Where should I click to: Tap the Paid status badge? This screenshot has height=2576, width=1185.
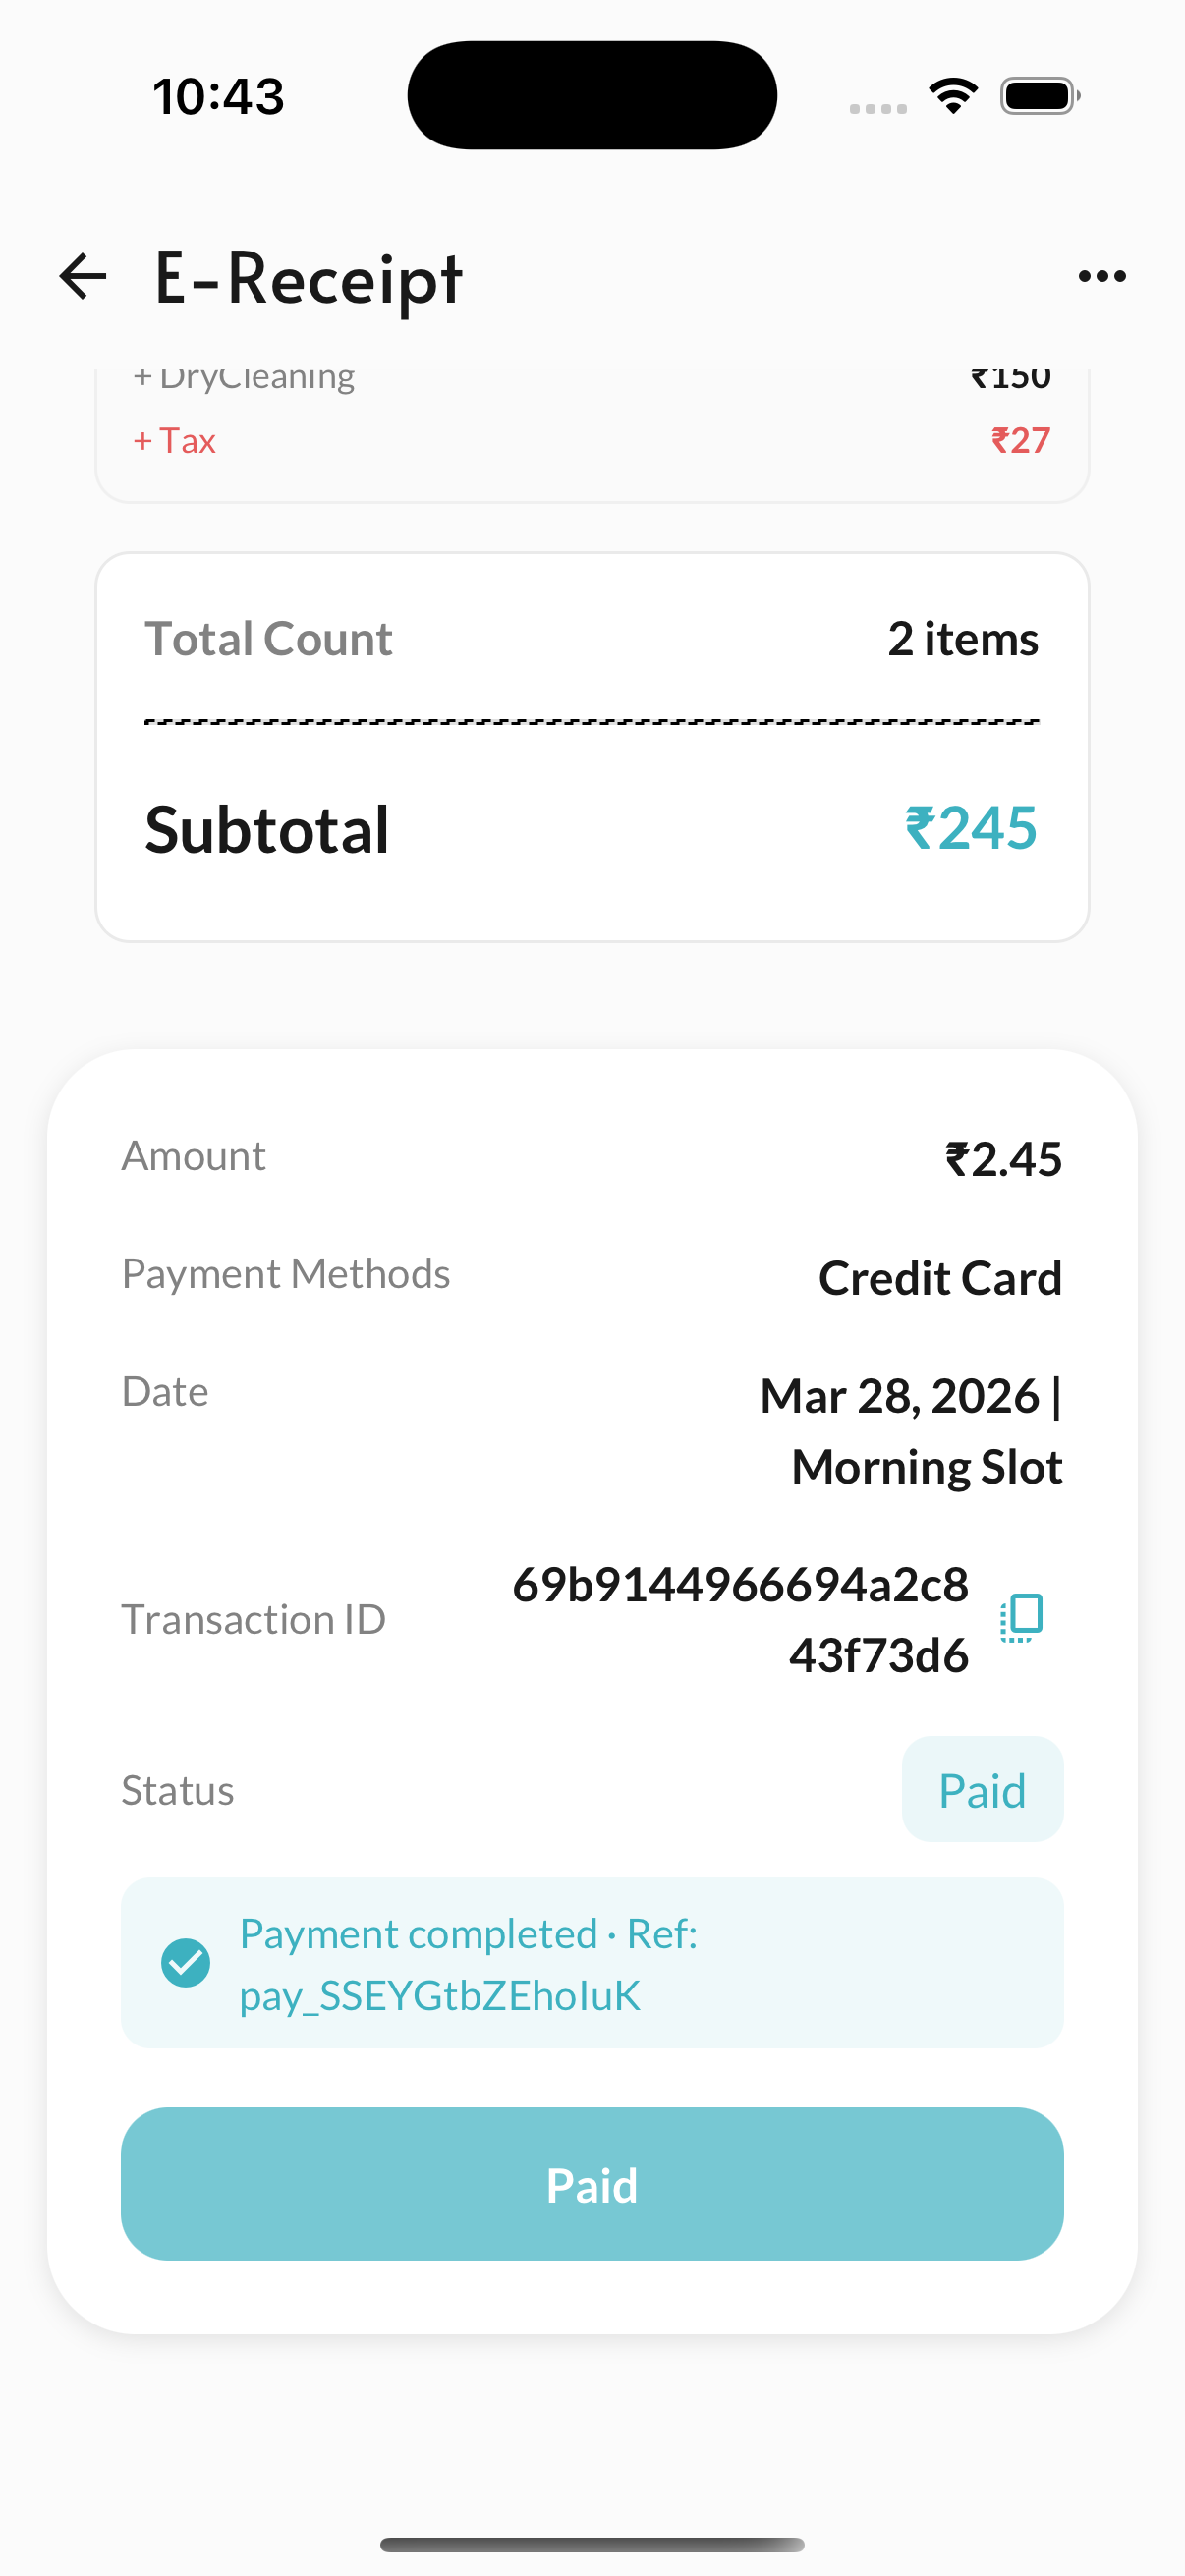982,1789
